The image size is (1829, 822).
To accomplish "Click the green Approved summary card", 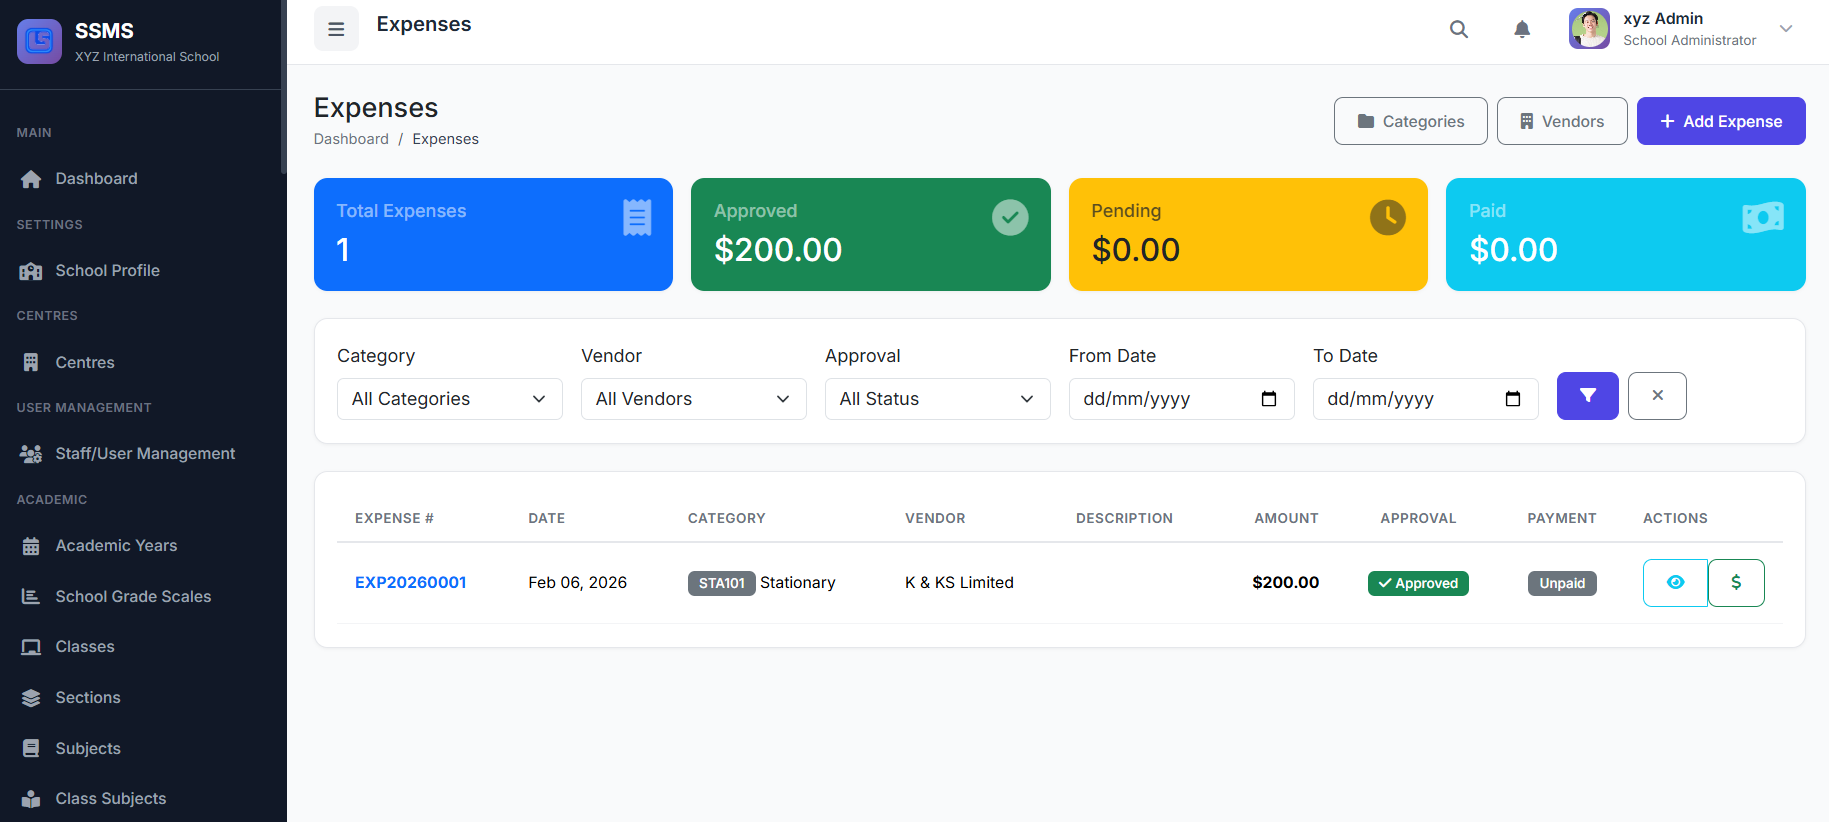I will [x=870, y=235].
